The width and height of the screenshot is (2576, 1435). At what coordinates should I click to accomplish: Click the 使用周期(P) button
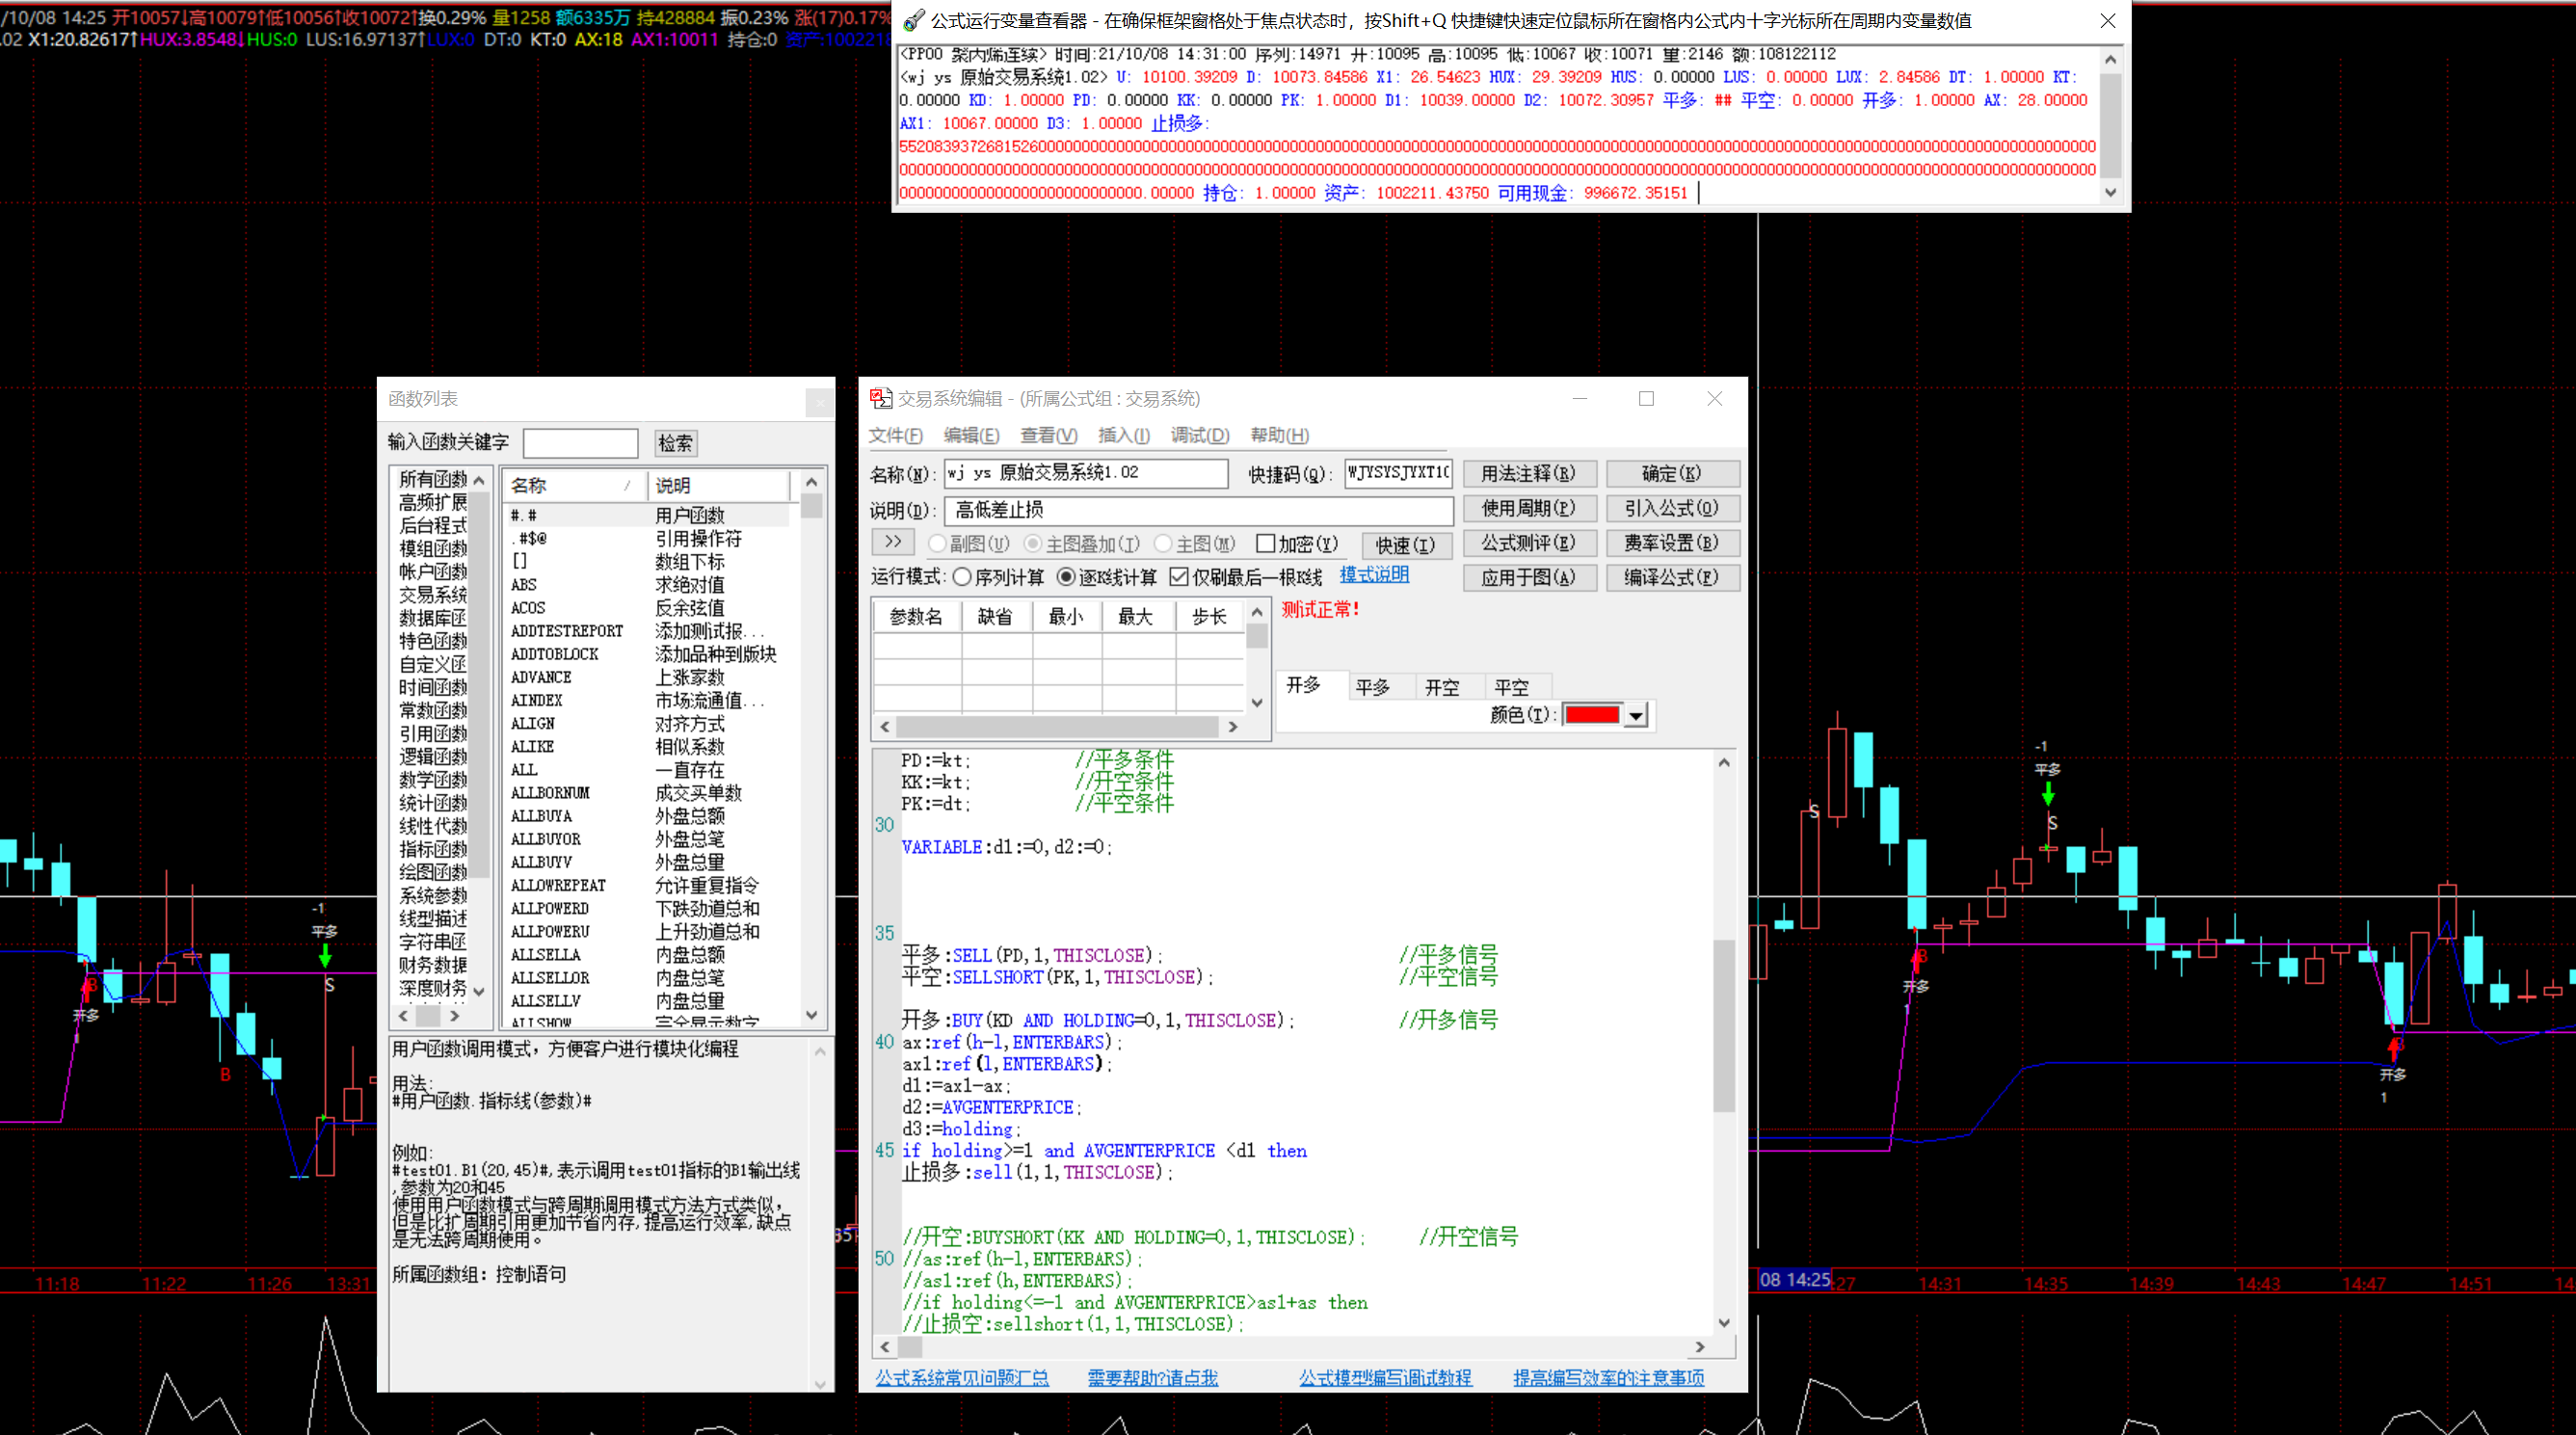point(1529,508)
